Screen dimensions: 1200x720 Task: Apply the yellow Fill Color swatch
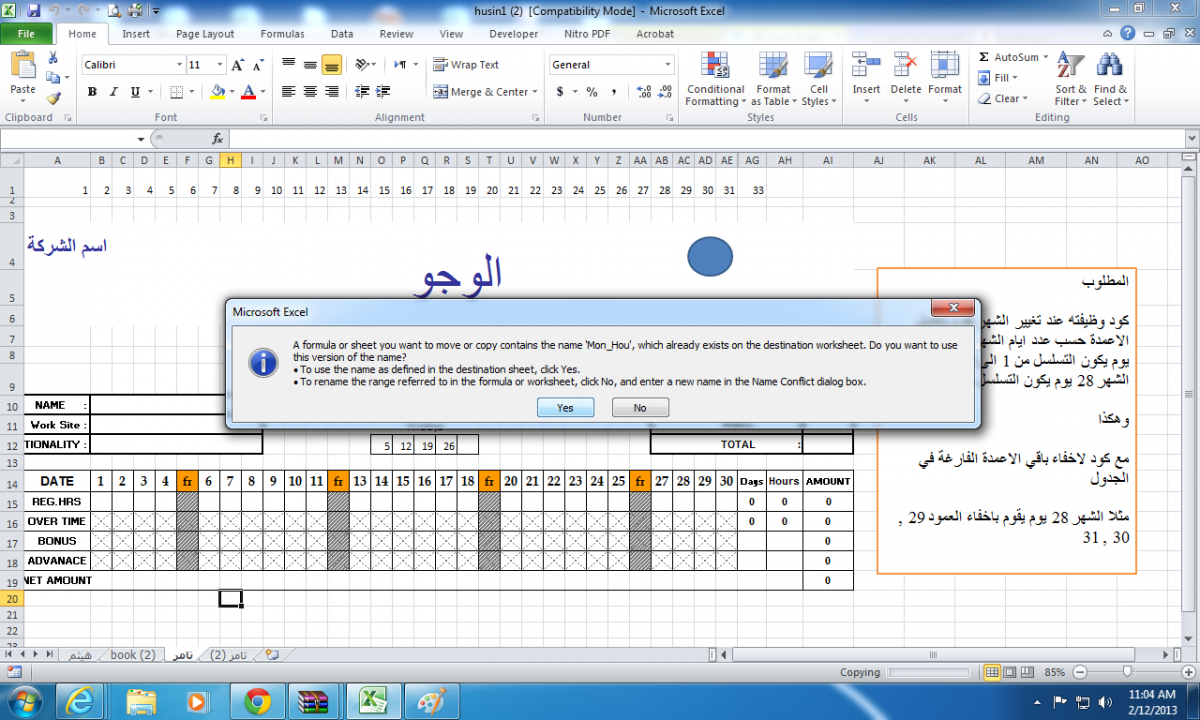click(217, 92)
